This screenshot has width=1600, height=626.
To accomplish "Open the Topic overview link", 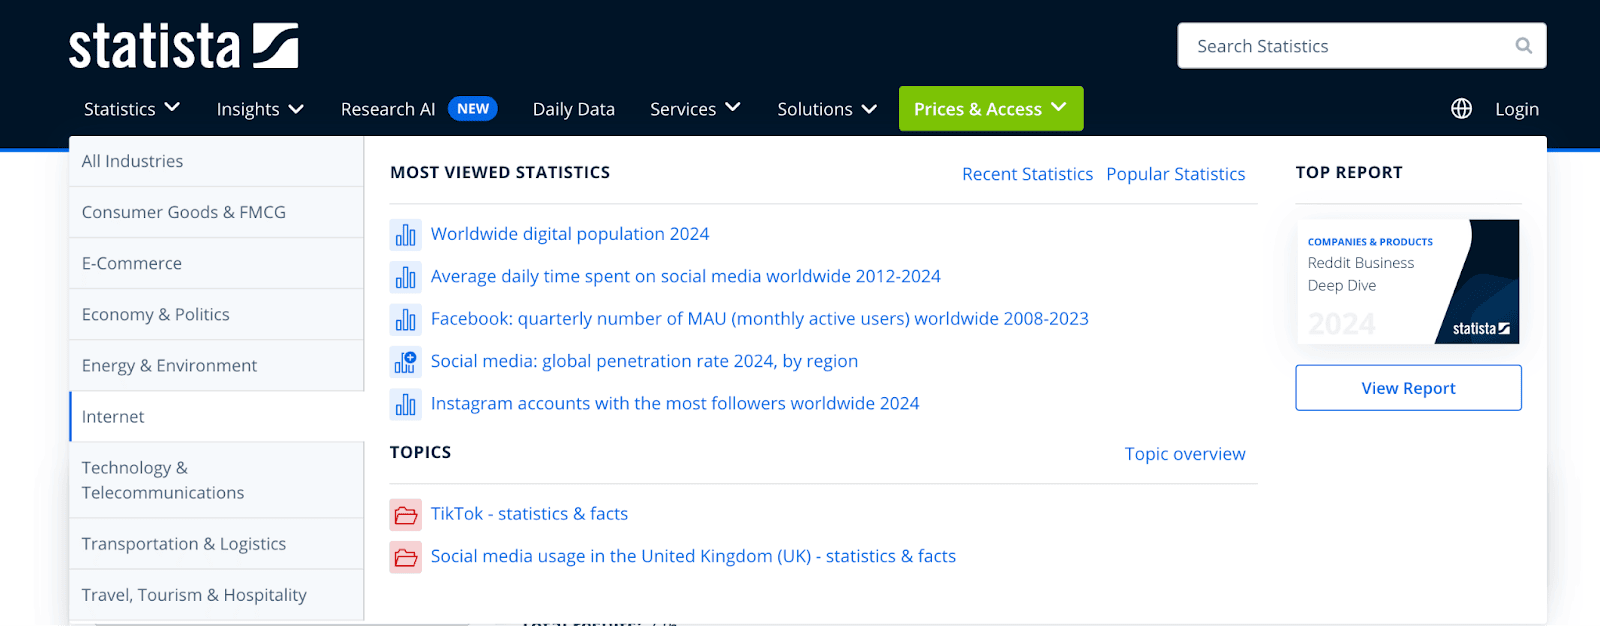I will pos(1184,454).
